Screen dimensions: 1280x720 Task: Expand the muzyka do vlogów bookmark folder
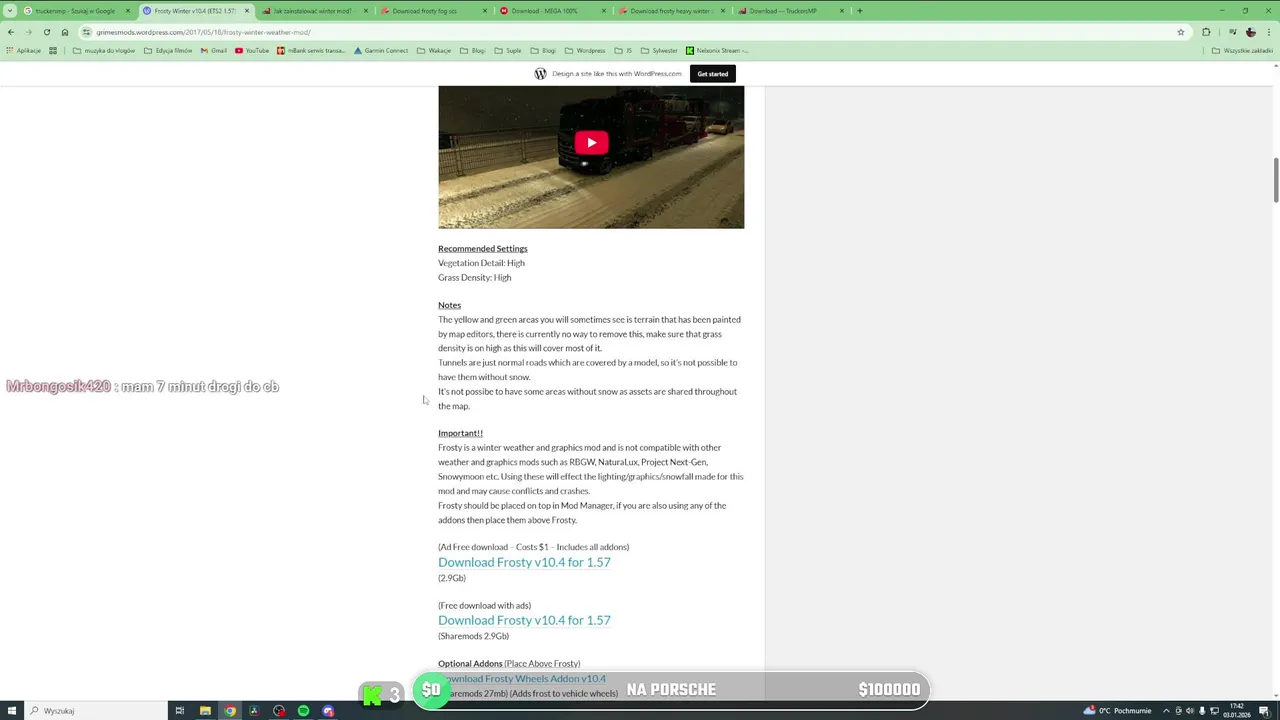point(104,50)
